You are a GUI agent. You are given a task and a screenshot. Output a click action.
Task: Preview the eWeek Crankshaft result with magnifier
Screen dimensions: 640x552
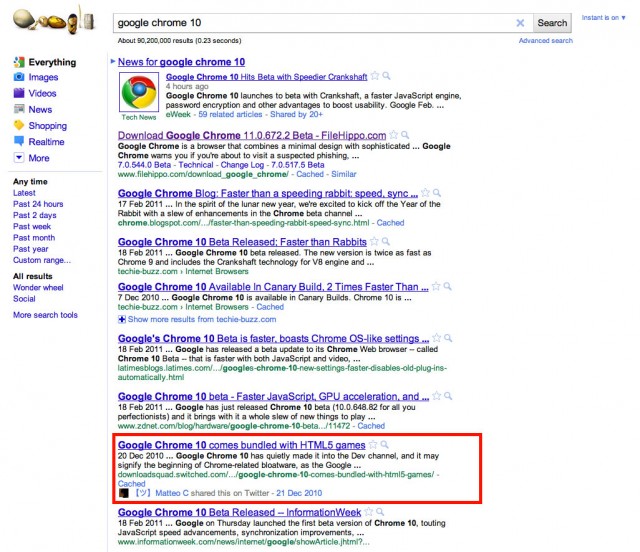386,76
